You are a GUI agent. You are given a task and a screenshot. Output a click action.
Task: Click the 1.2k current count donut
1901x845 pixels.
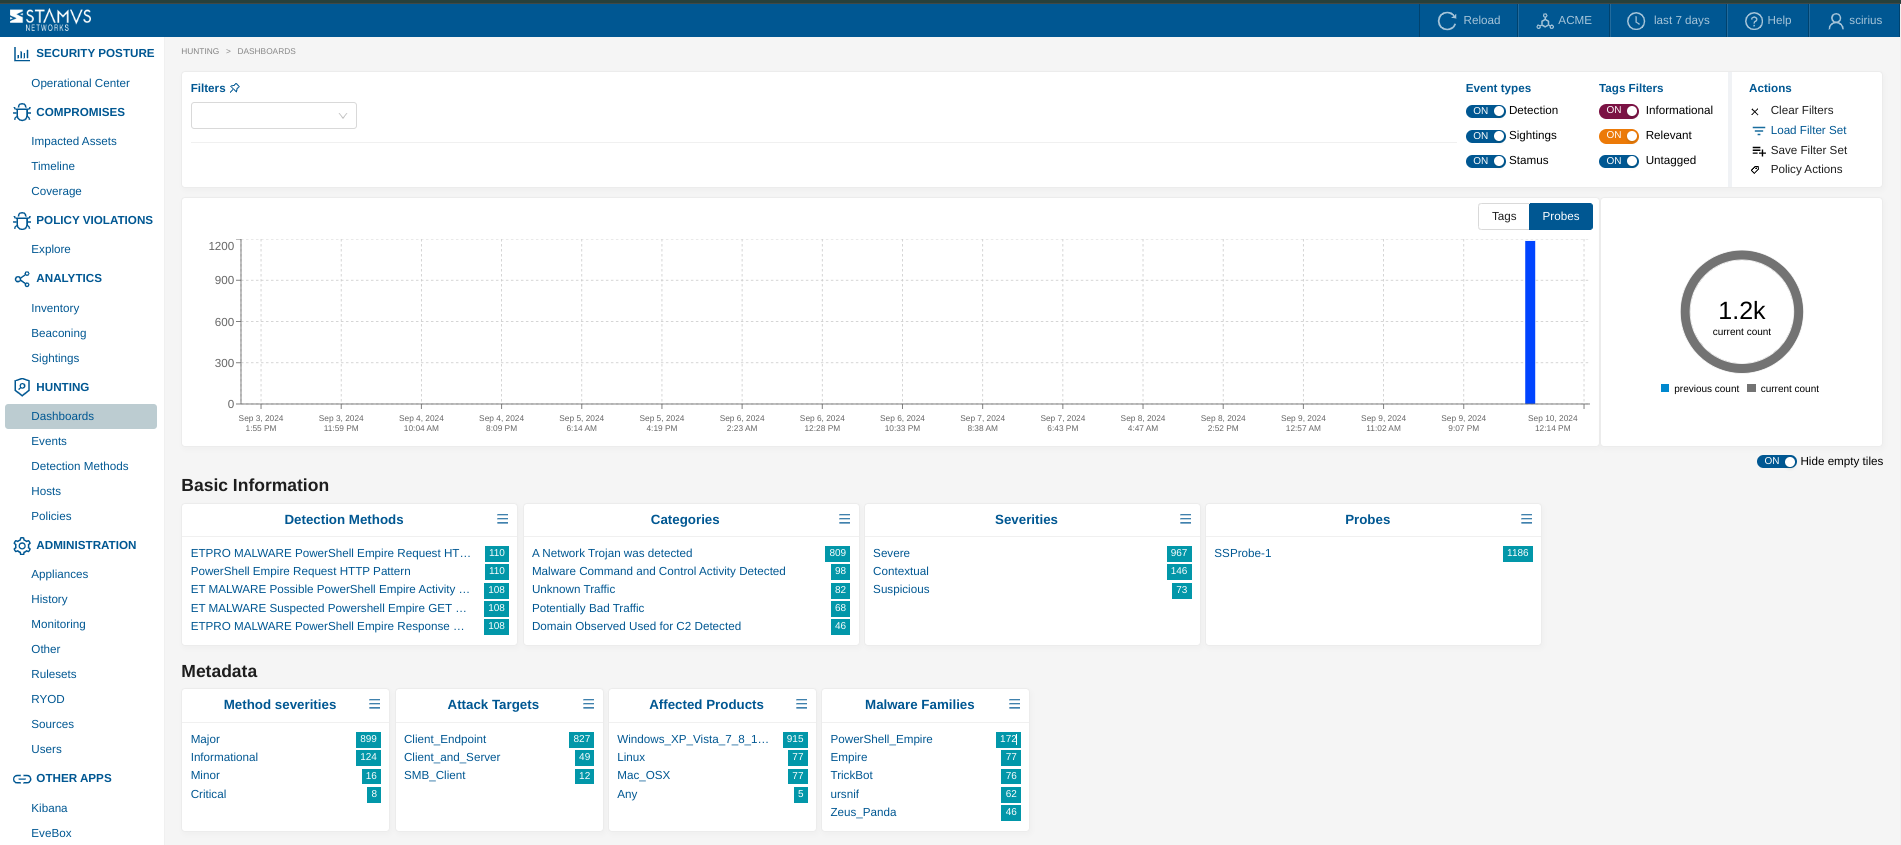click(x=1741, y=312)
